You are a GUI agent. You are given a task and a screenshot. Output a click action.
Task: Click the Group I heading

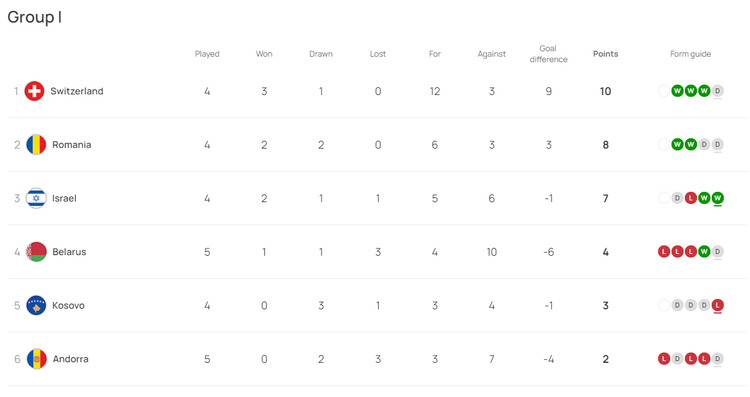(34, 17)
